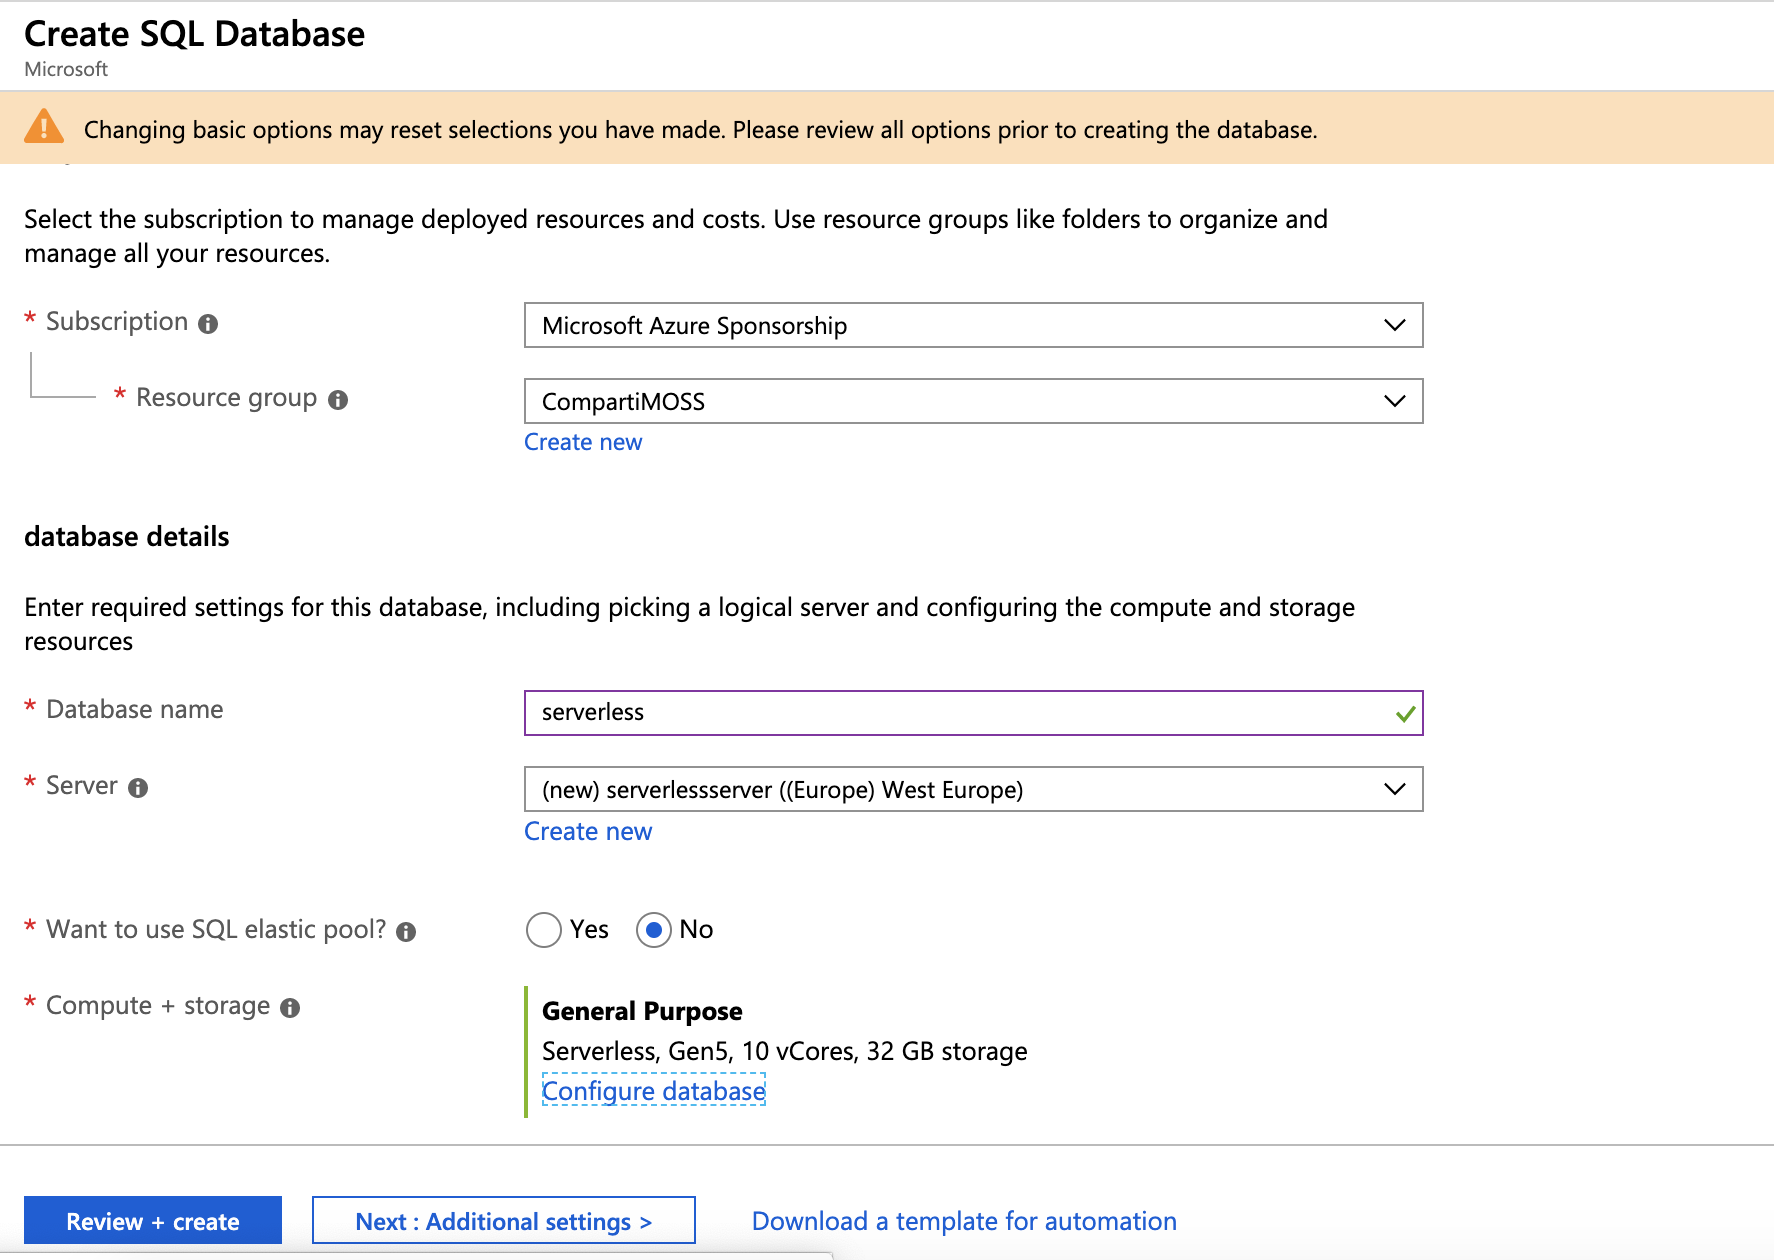Viewport: 1774px width, 1260px height.
Task: Click the Resource group info icon
Action: click(337, 398)
